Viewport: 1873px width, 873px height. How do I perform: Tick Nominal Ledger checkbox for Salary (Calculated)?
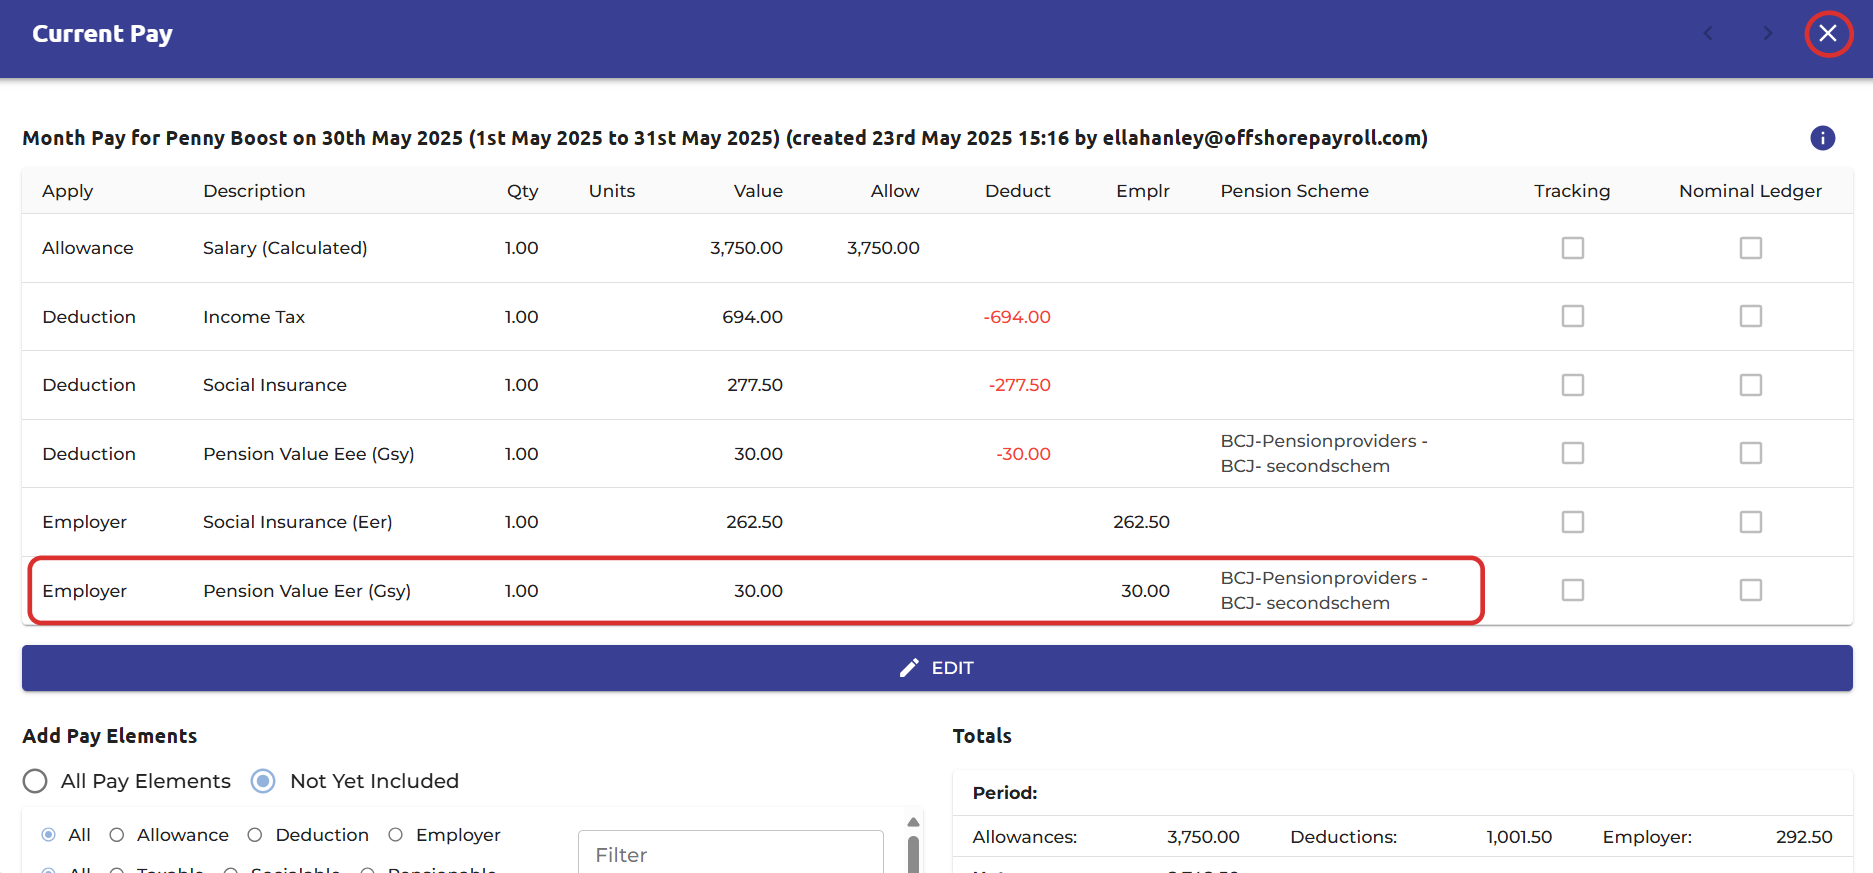coord(1751,248)
